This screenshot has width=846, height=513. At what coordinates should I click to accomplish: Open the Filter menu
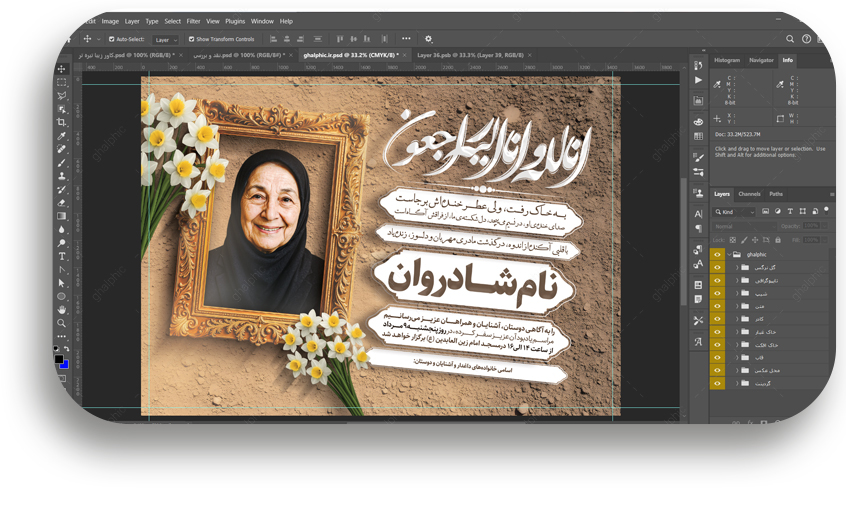click(x=193, y=21)
